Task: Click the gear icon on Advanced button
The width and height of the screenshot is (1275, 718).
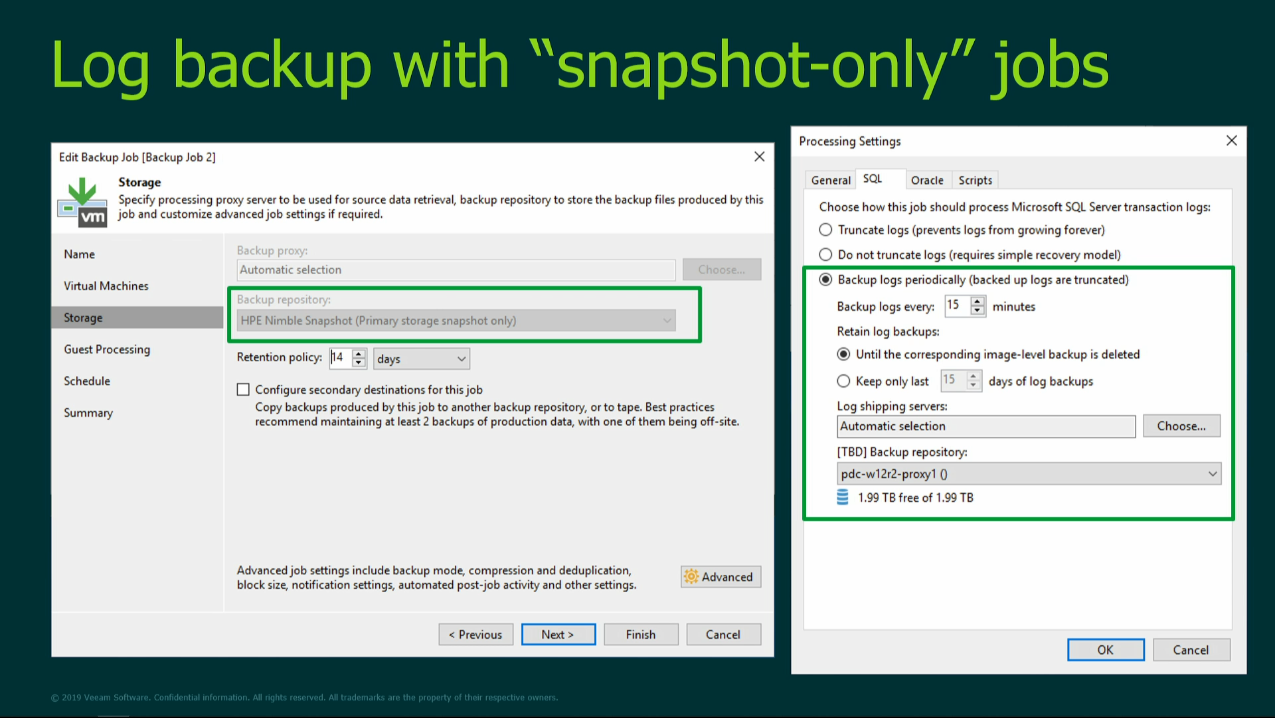Action: [691, 577]
